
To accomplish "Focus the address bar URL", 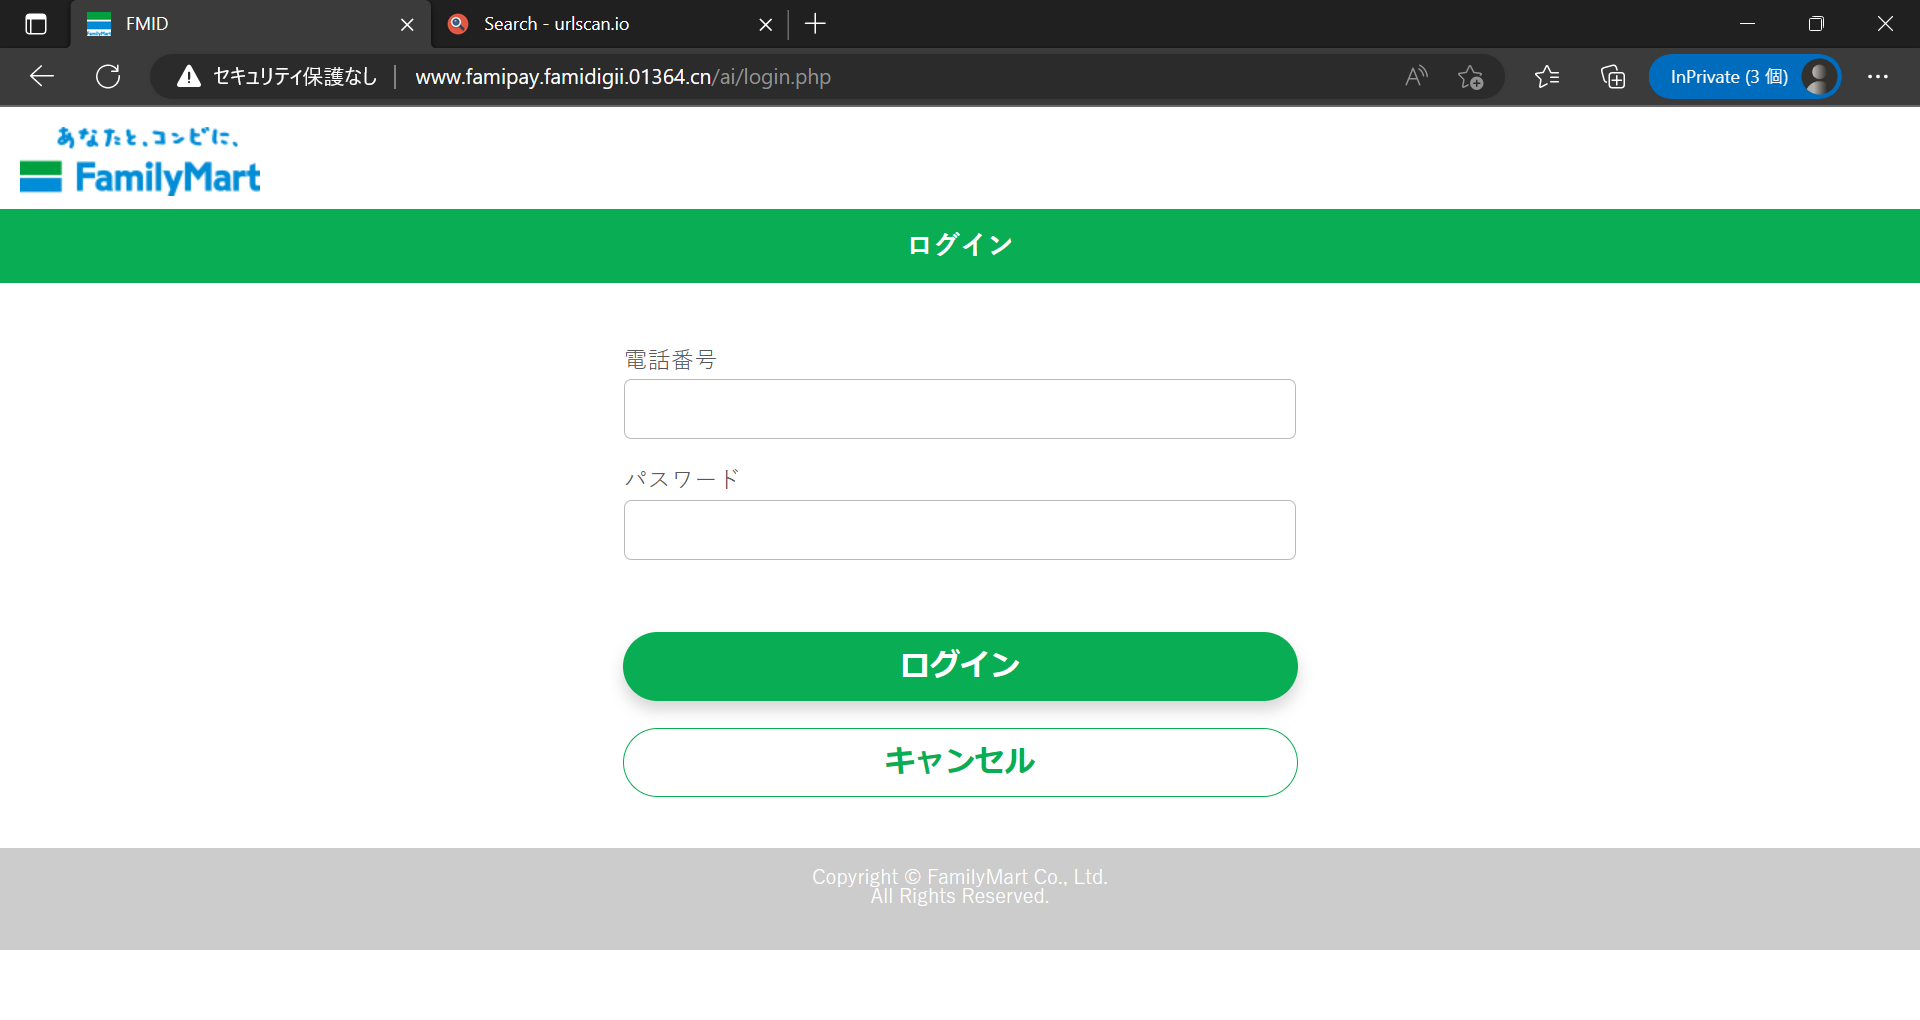I will [623, 77].
